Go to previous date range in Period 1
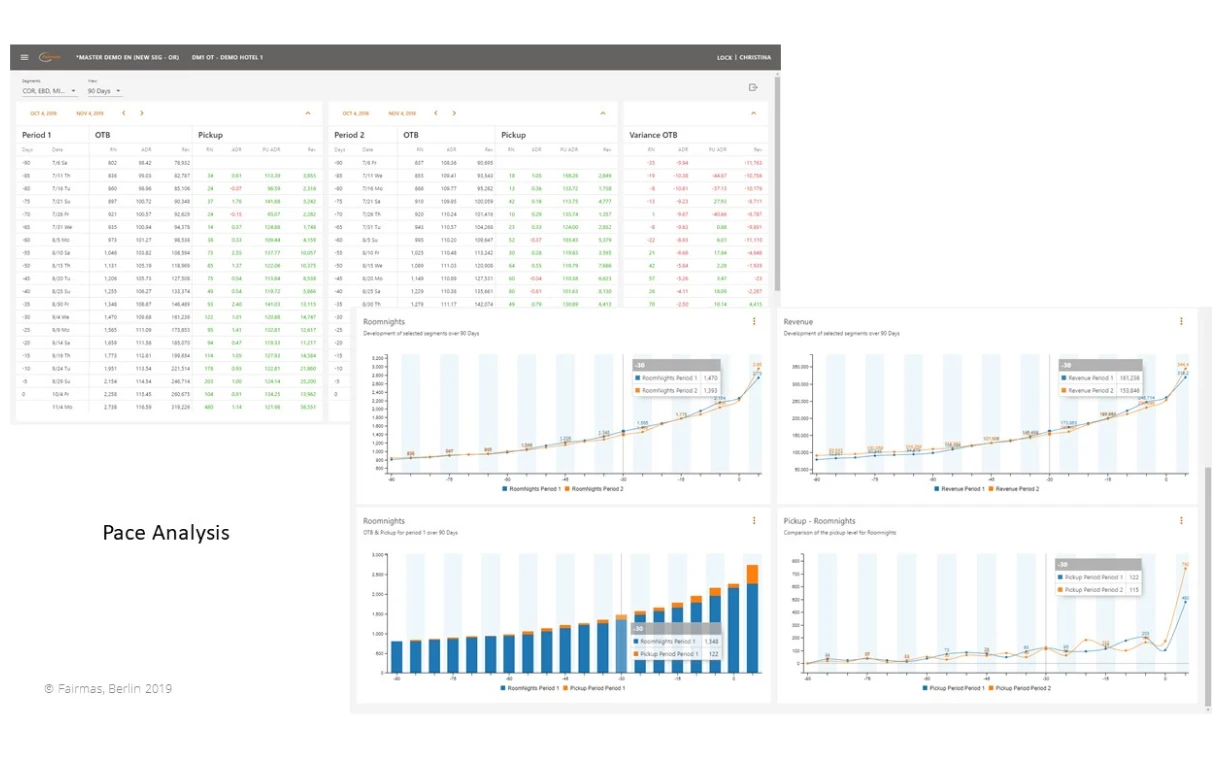Screen dimensions: 1224x768 [123, 114]
